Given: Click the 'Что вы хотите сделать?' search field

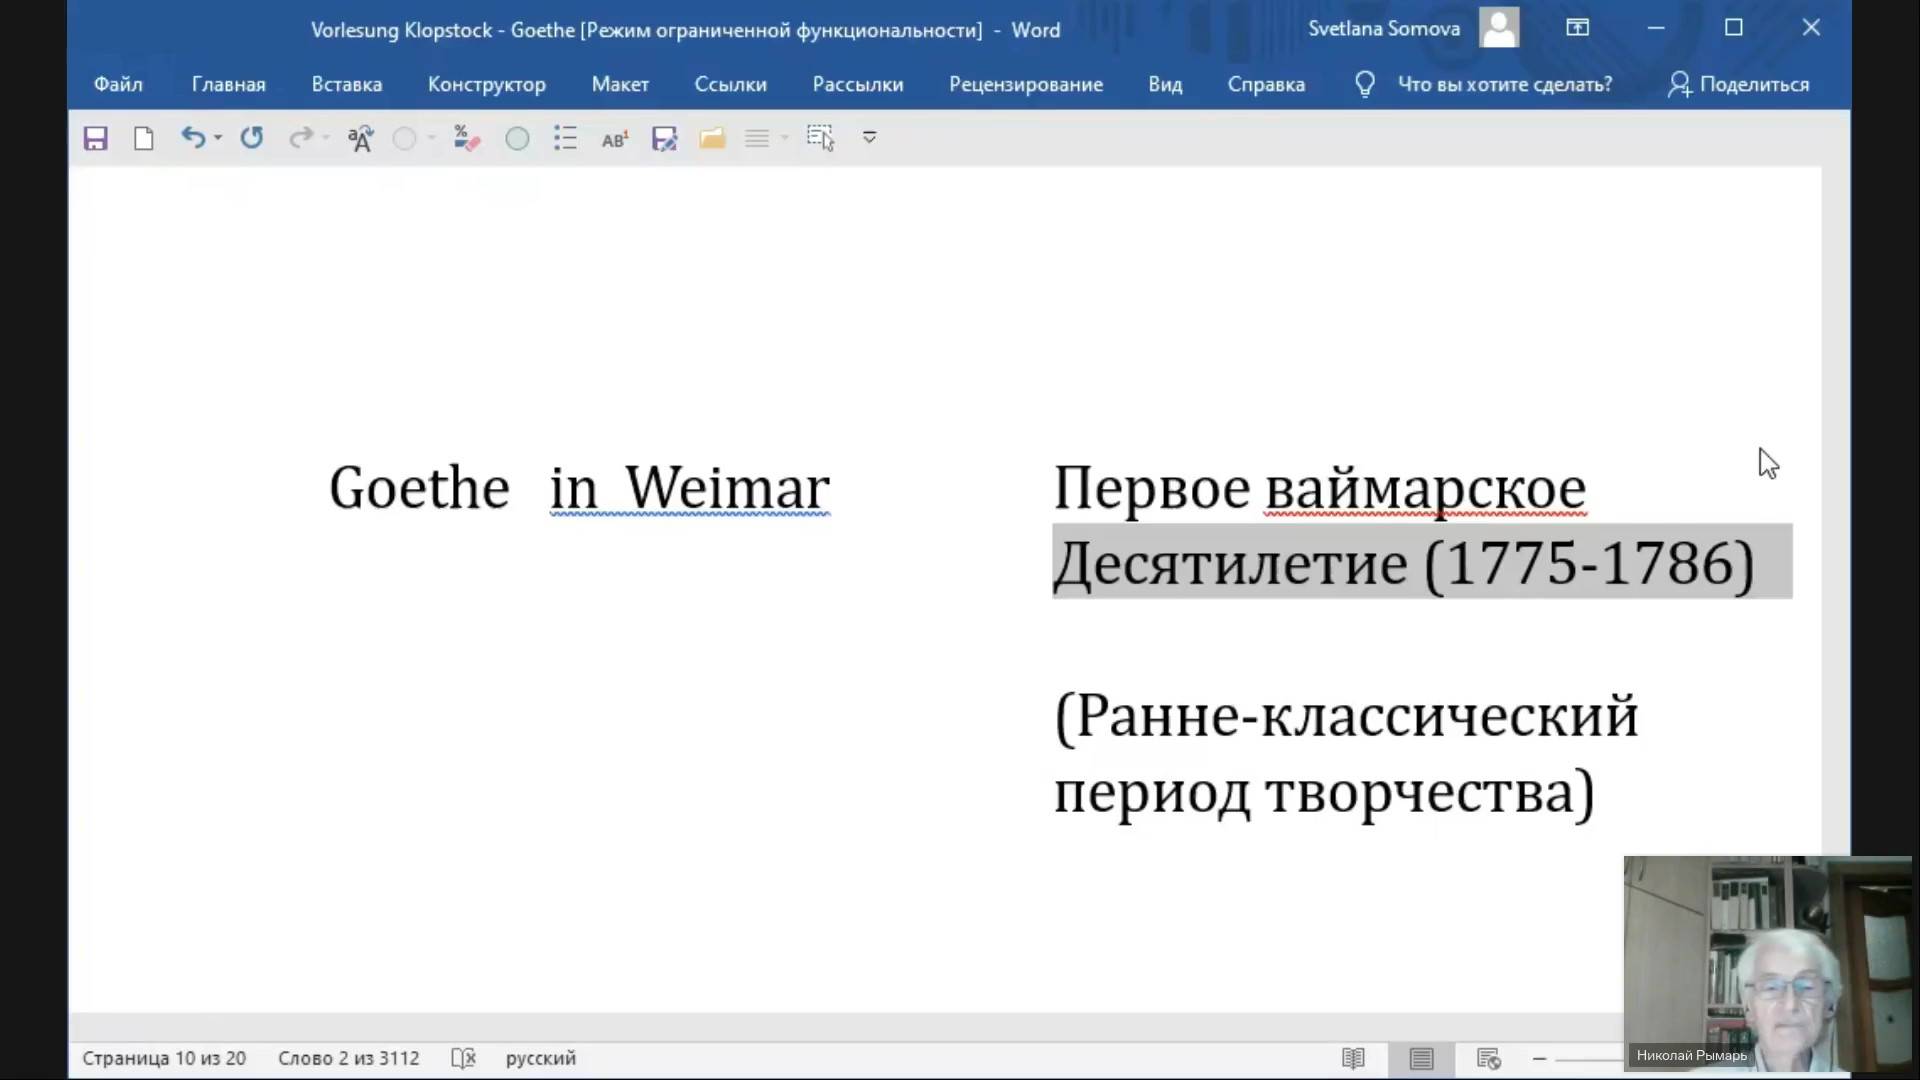Looking at the screenshot, I should (x=1504, y=85).
